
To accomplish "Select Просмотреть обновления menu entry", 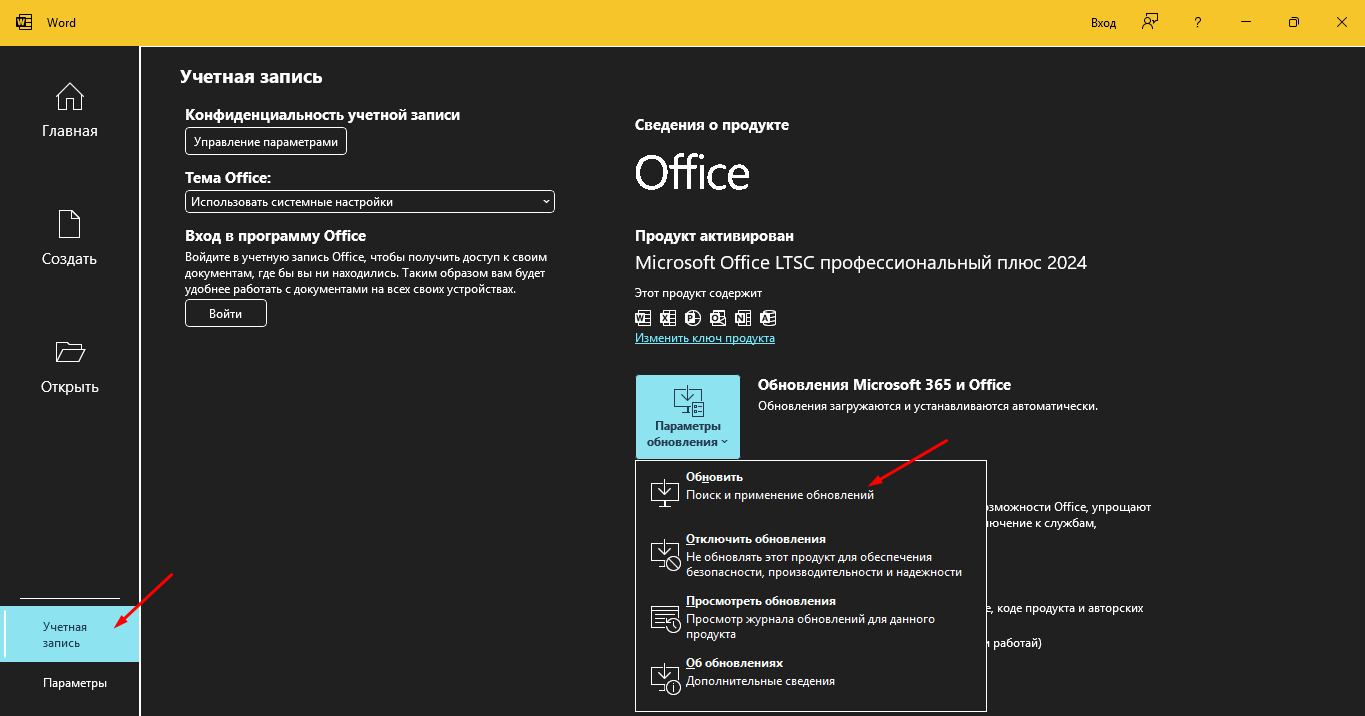I will (810, 617).
